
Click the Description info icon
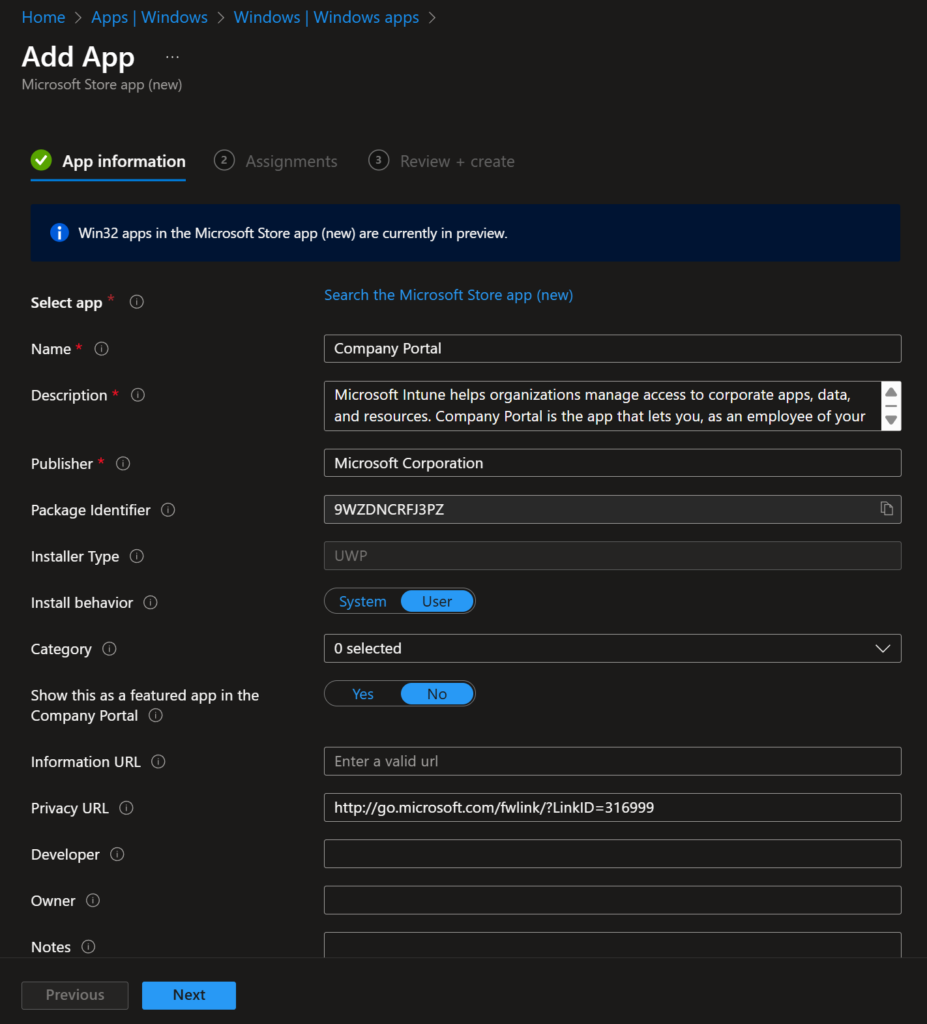[138, 395]
